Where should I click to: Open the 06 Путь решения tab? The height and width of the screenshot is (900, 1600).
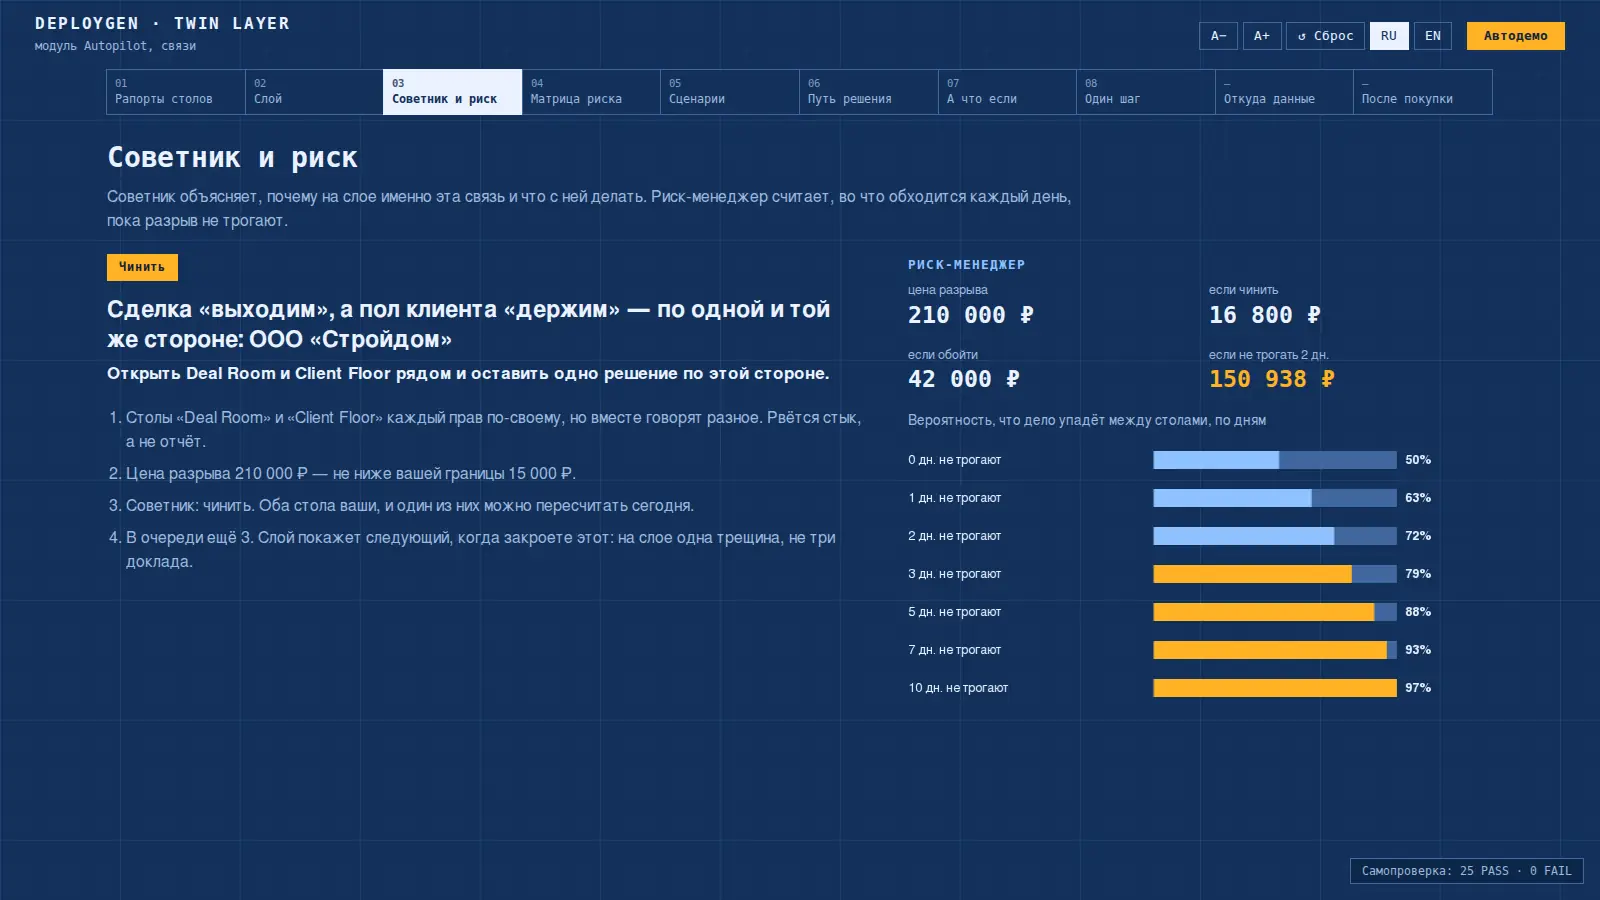pyautogui.click(x=869, y=92)
